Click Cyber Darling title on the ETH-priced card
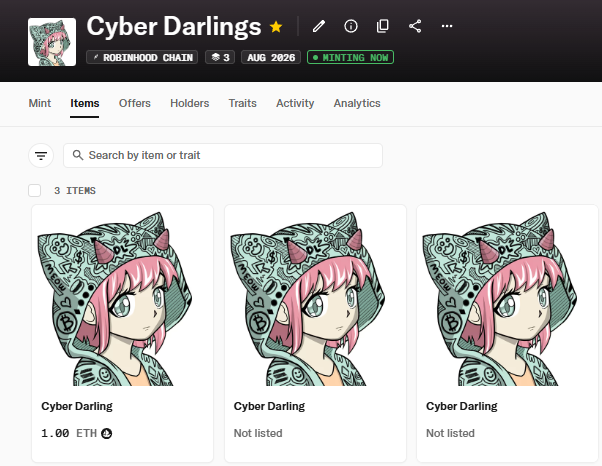The height and width of the screenshot is (466, 602). pos(77,406)
